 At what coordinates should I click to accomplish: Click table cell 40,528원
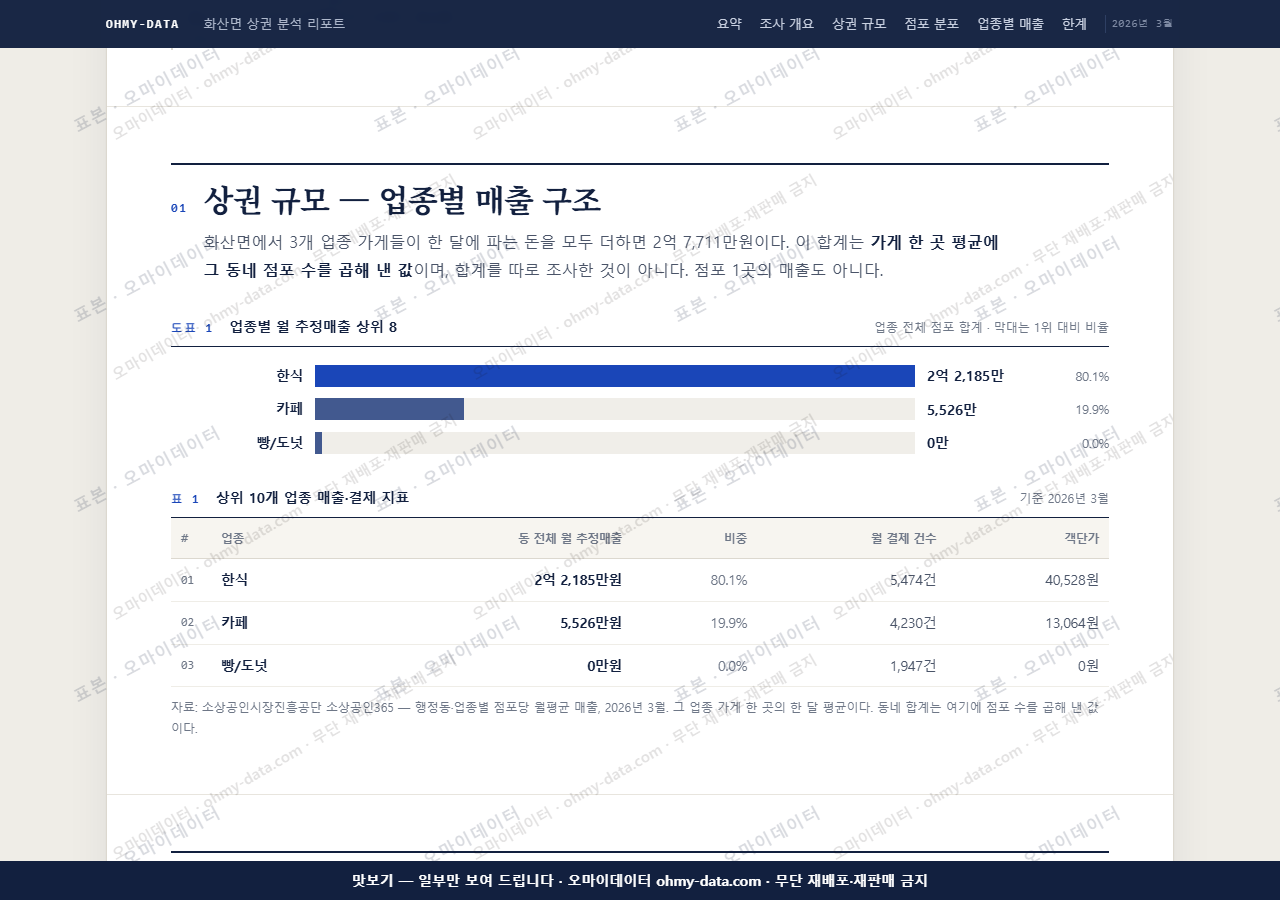(1072, 580)
